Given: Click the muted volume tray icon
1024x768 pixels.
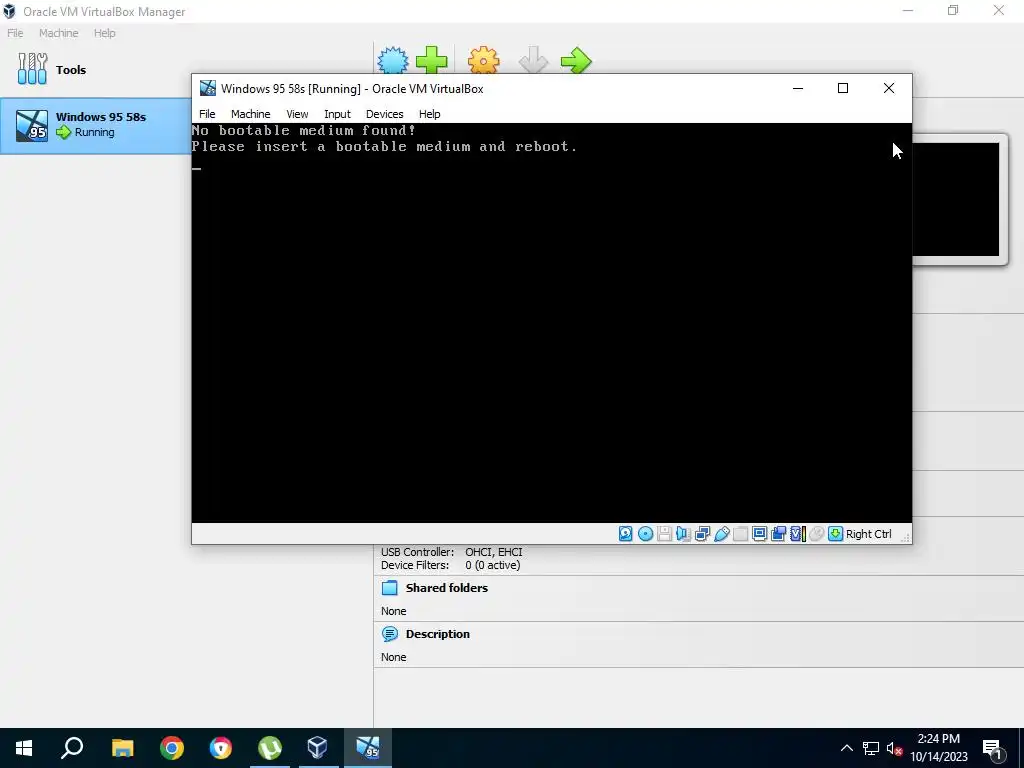Looking at the screenshot, I should [894, 748].
